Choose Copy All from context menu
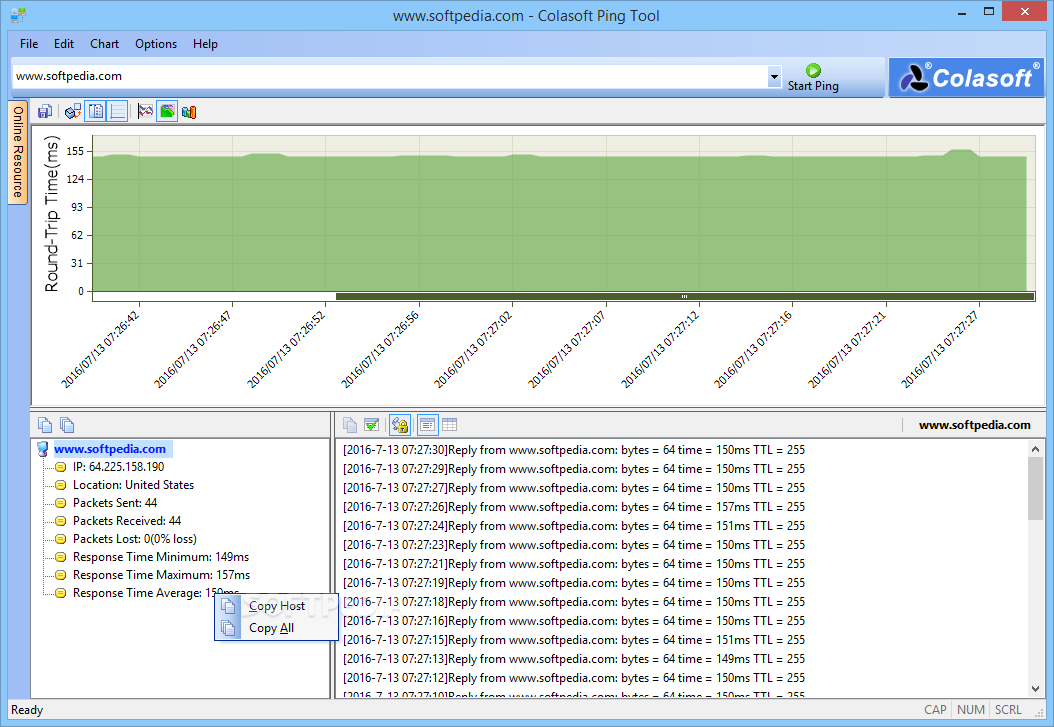Viewport: 1054px width, 727px height. click(x=276, y=628)
